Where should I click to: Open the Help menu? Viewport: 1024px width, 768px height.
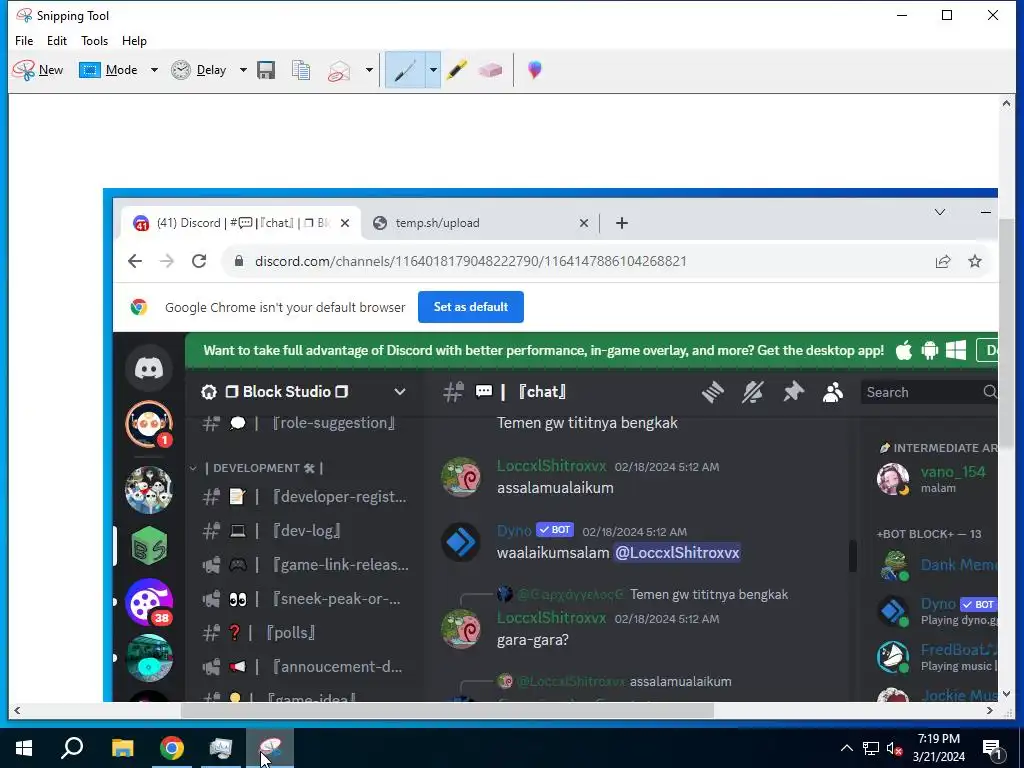click(x=135, y=40)
